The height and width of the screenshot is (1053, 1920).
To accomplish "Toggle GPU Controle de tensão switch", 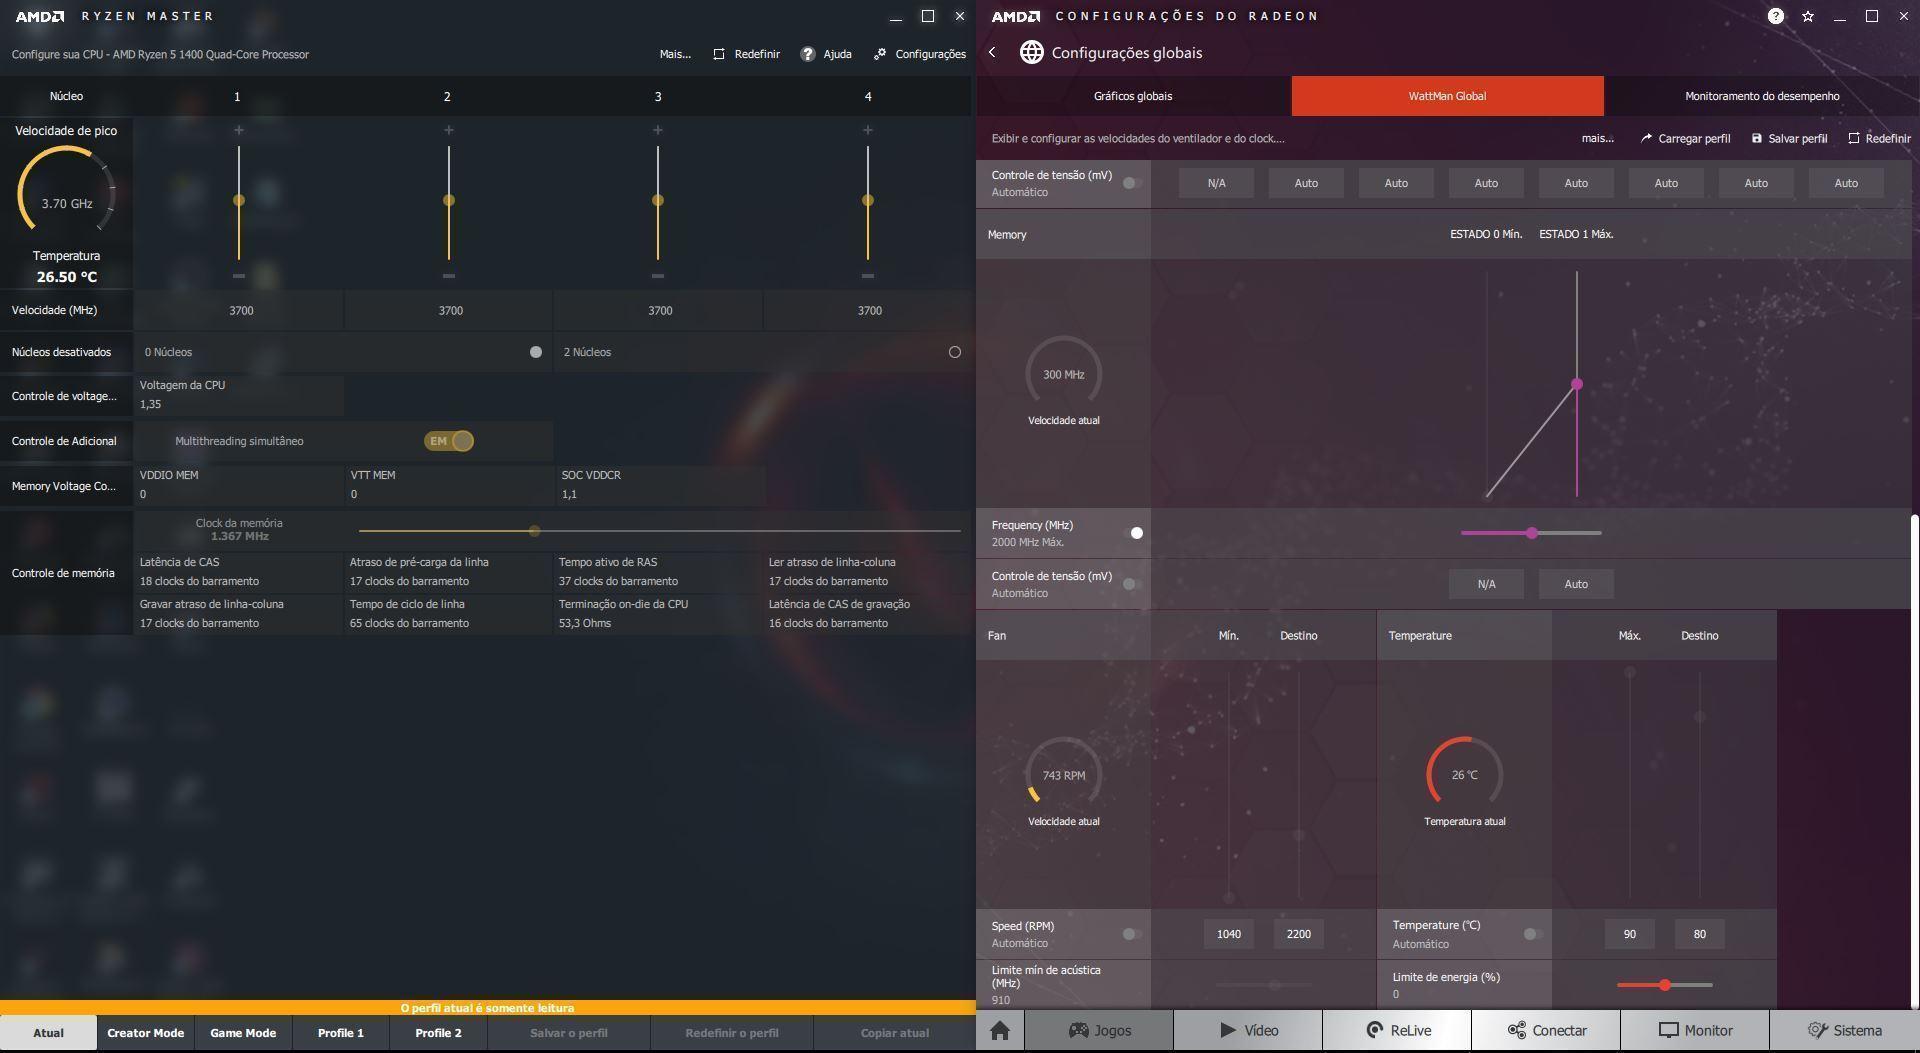I will point(1132,183).
